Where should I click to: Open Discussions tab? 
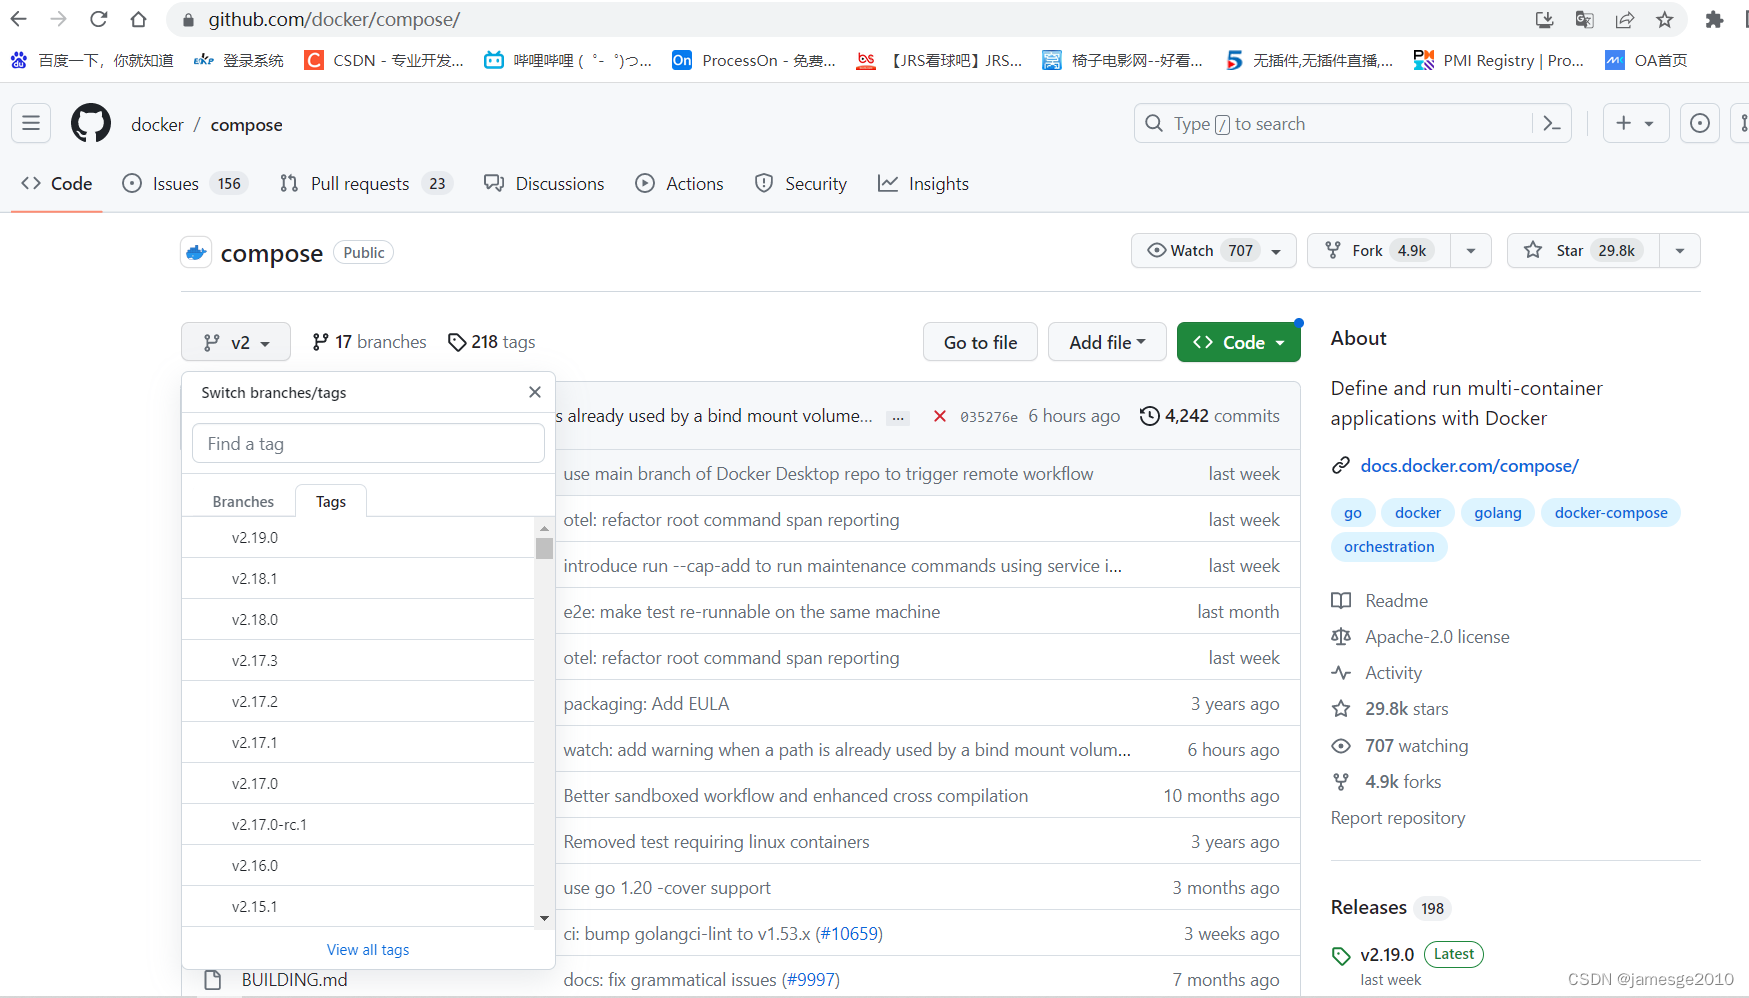[544, 183]
